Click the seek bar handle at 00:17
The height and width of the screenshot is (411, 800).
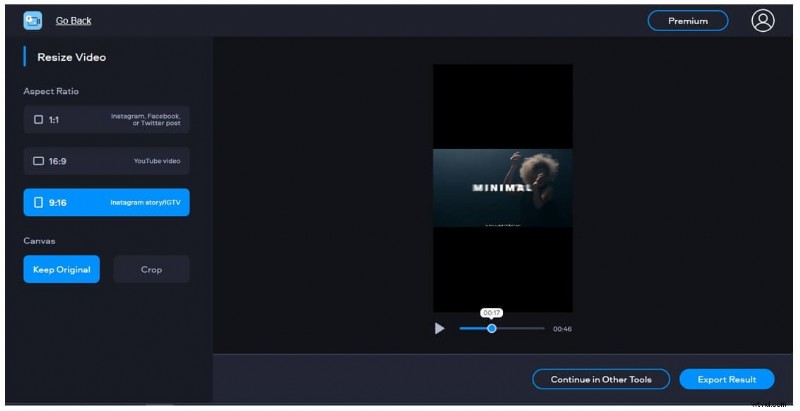coord(491,329)
